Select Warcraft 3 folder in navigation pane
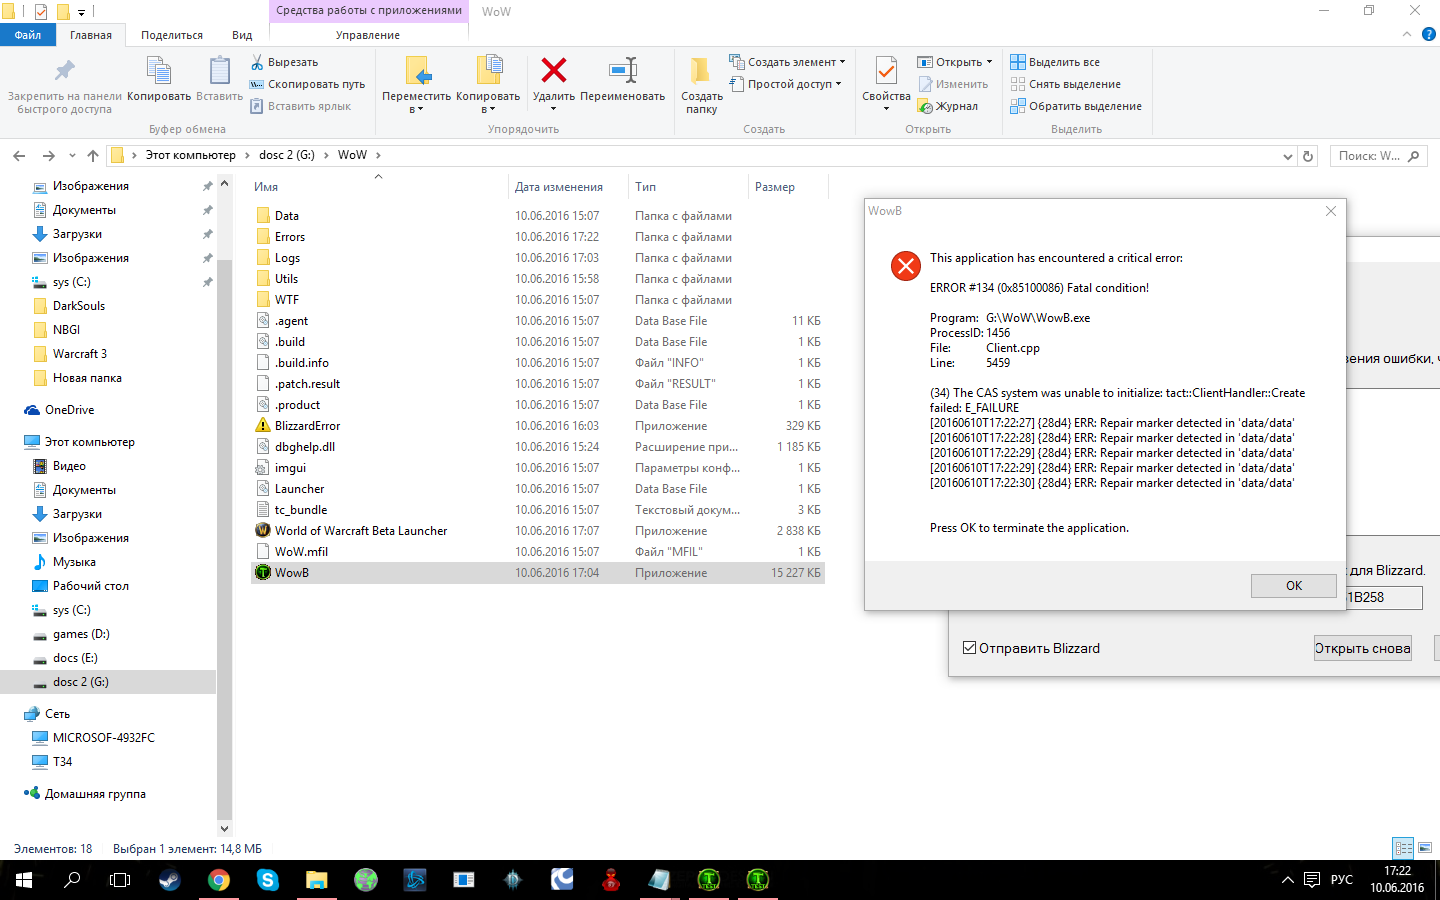 coord(80,354)
